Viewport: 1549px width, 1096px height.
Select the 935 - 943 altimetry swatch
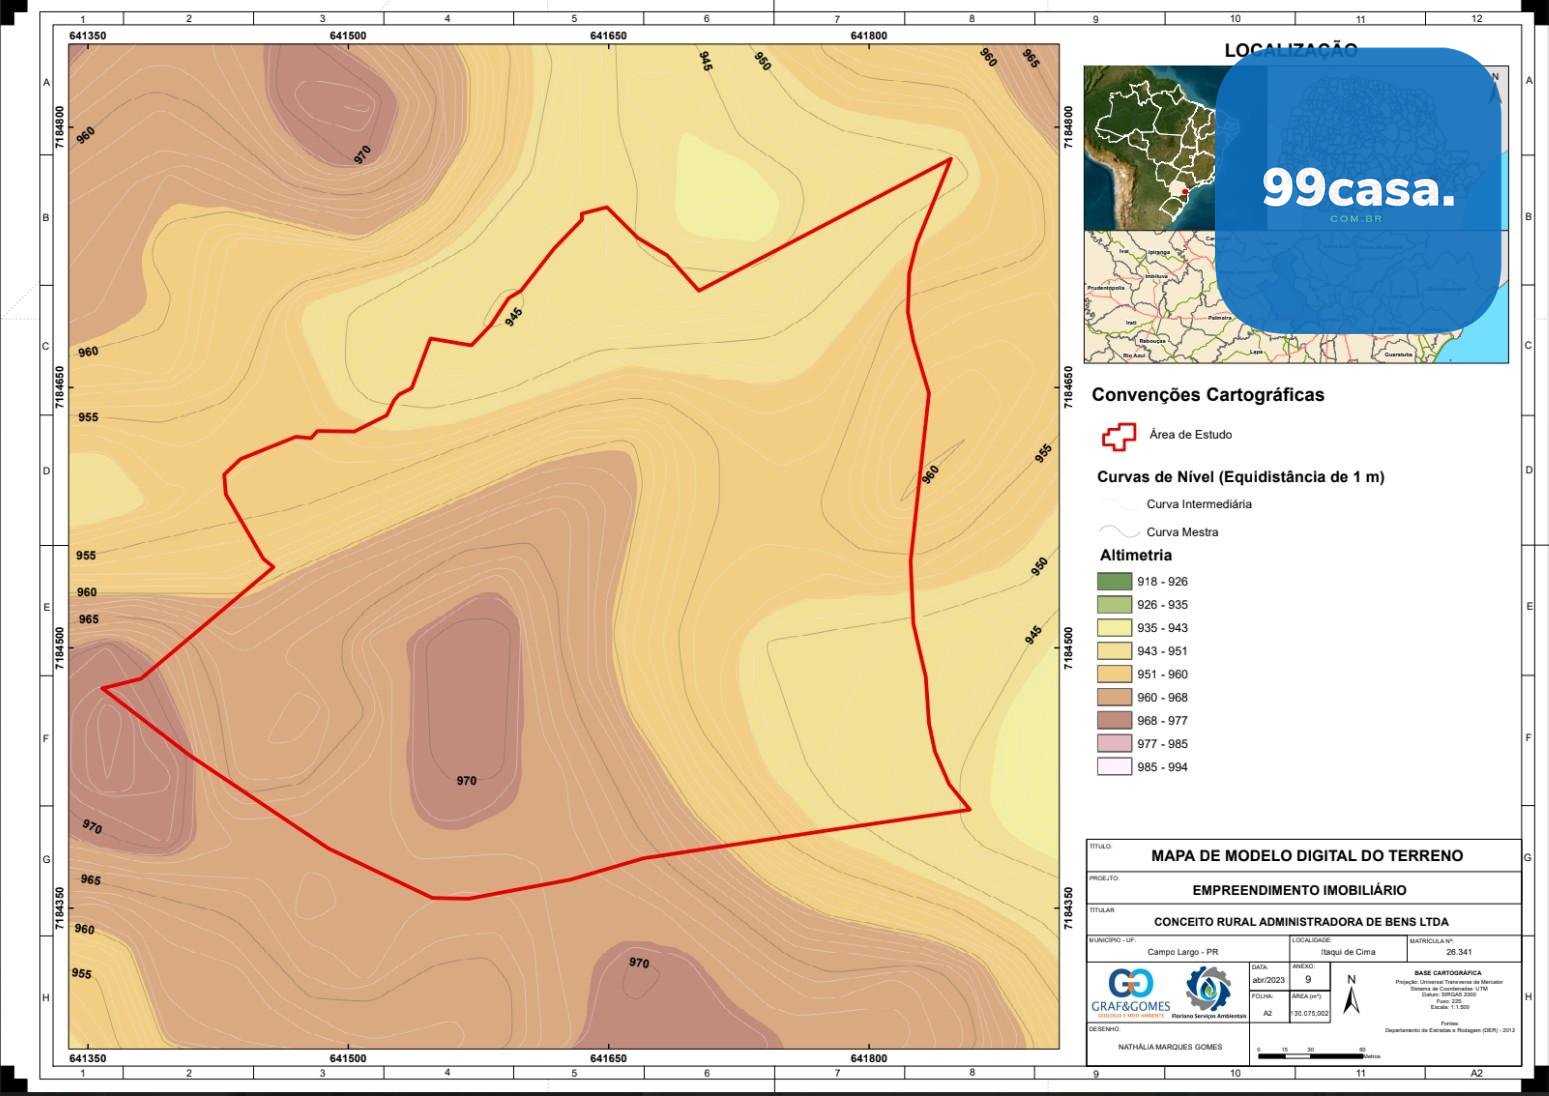pyautogui.click(x=1114, y=628)
